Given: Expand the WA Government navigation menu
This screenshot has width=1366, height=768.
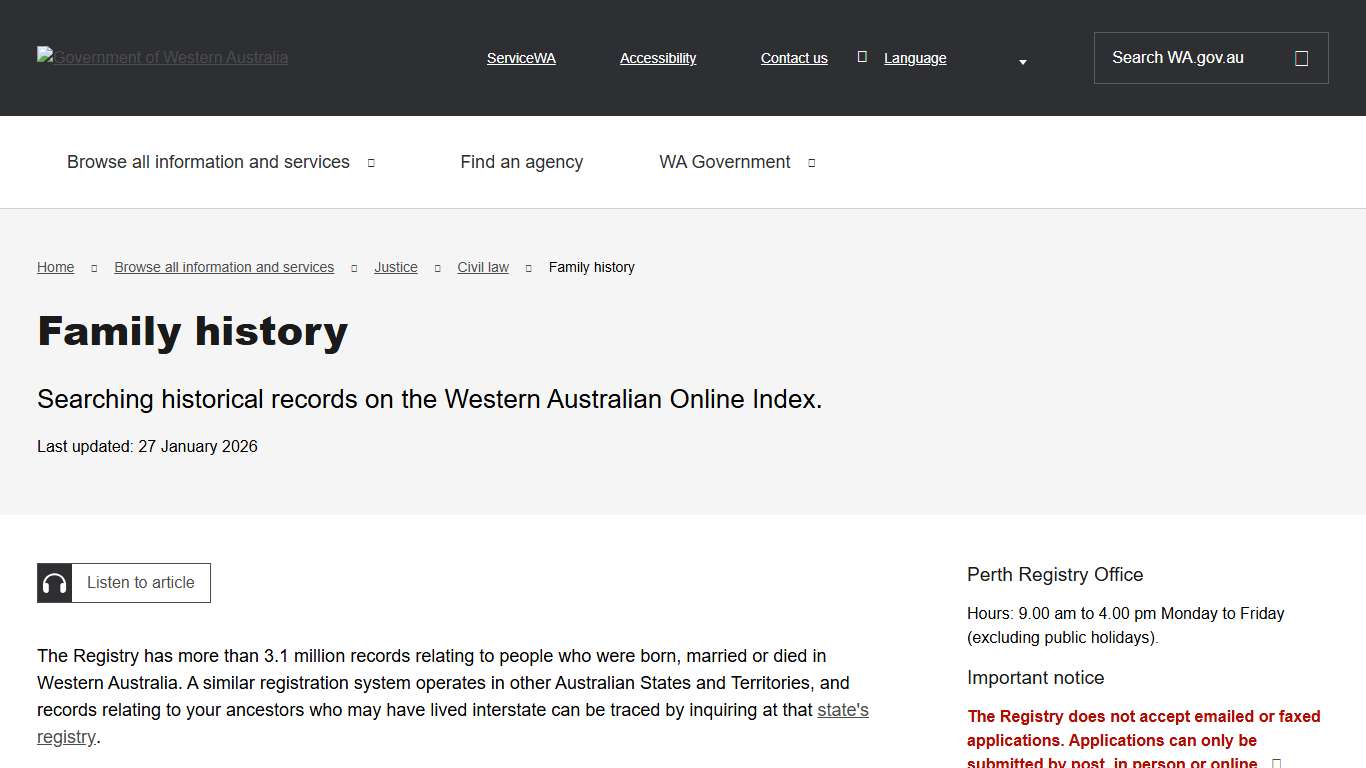Looking at the screenshot, I should click(724, 162).
